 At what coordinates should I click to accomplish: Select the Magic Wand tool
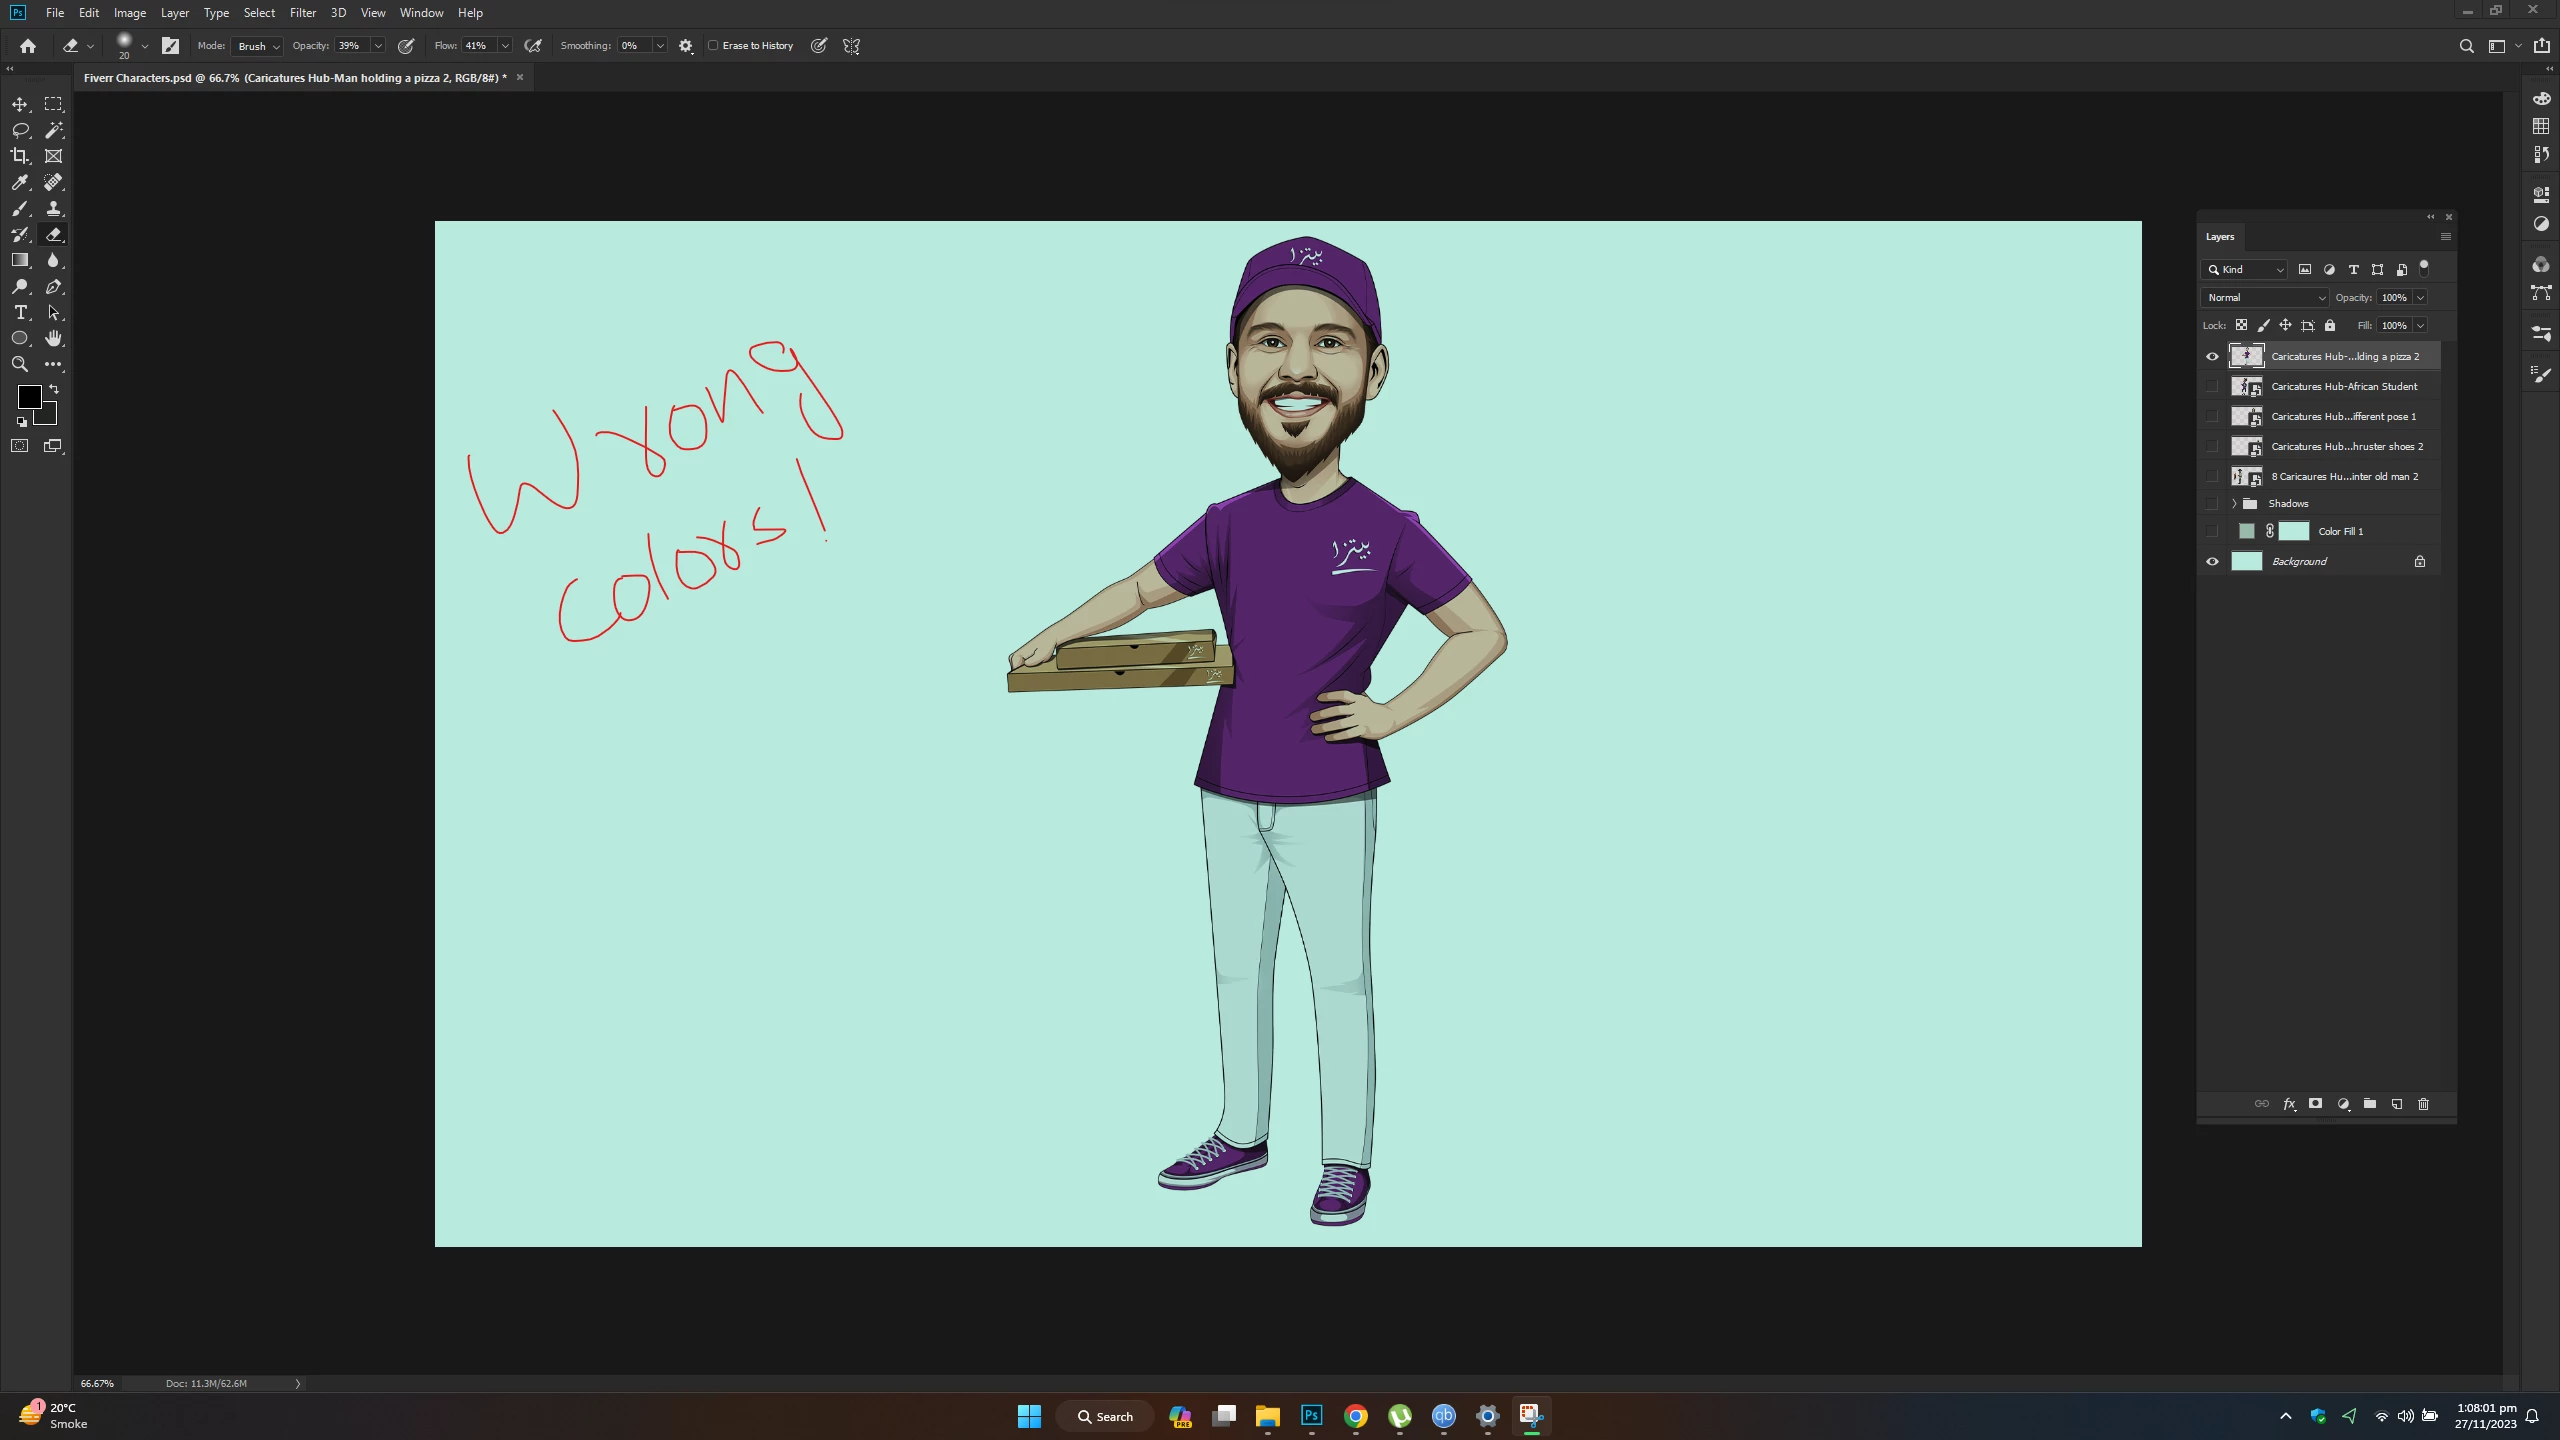coord(54,130)
